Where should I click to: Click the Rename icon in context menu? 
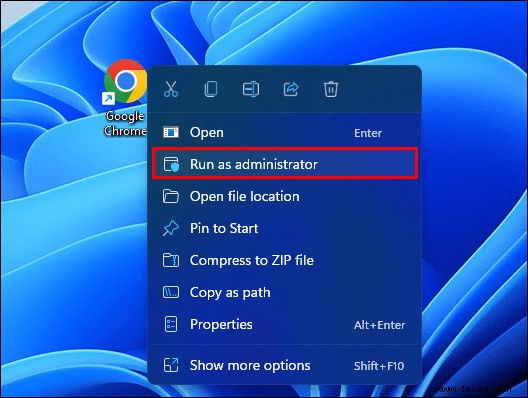(x=251, y=89)
